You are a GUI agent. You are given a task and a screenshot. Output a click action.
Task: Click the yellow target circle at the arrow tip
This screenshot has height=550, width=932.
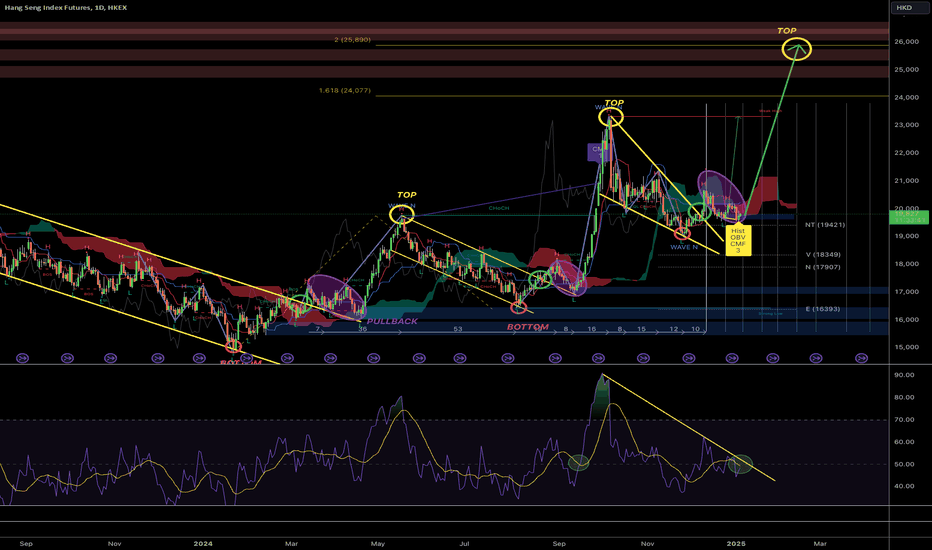[x=796, y=49]
